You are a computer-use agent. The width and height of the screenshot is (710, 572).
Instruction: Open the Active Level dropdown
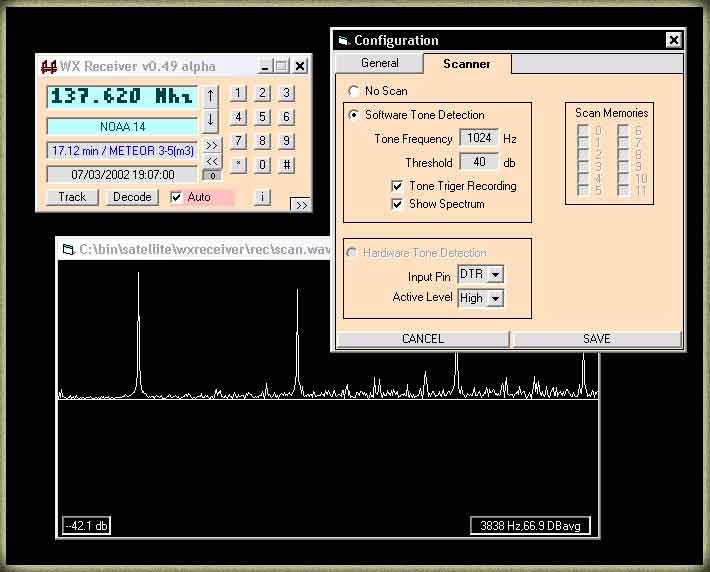point(495,298)
